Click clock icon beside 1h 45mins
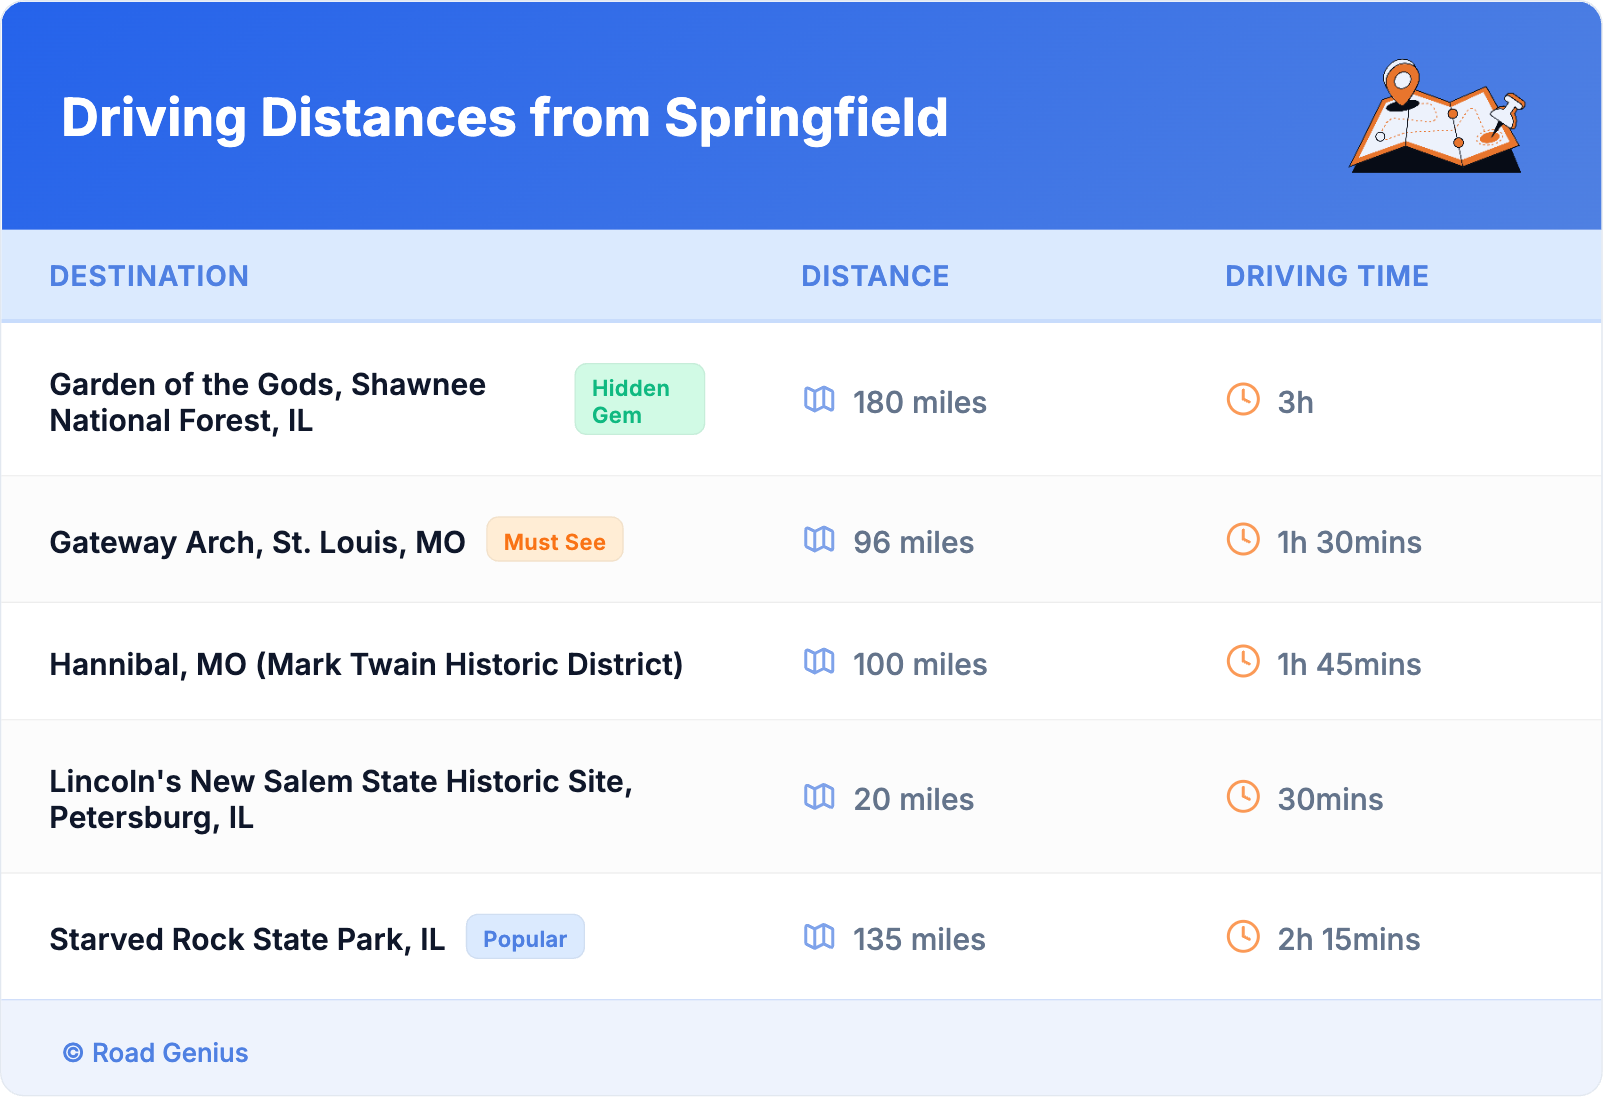This screenshot has height=1098, width=1604. 1243,662
